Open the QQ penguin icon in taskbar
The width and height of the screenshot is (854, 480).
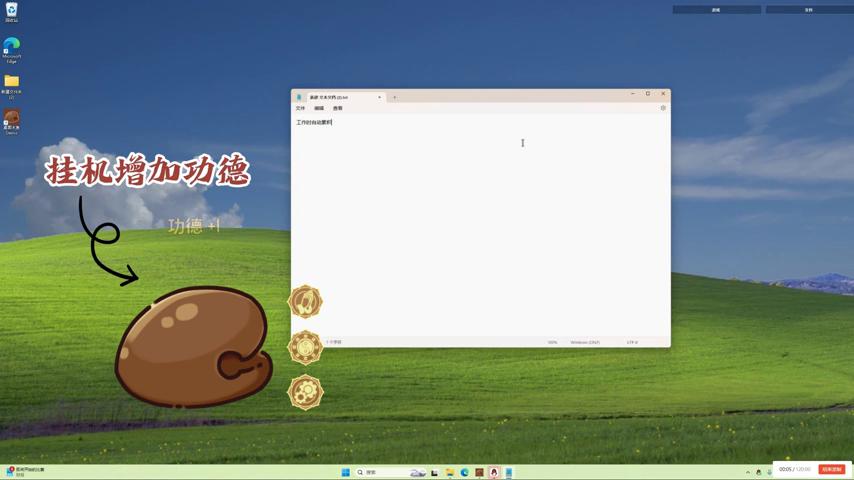coord(494,472)
